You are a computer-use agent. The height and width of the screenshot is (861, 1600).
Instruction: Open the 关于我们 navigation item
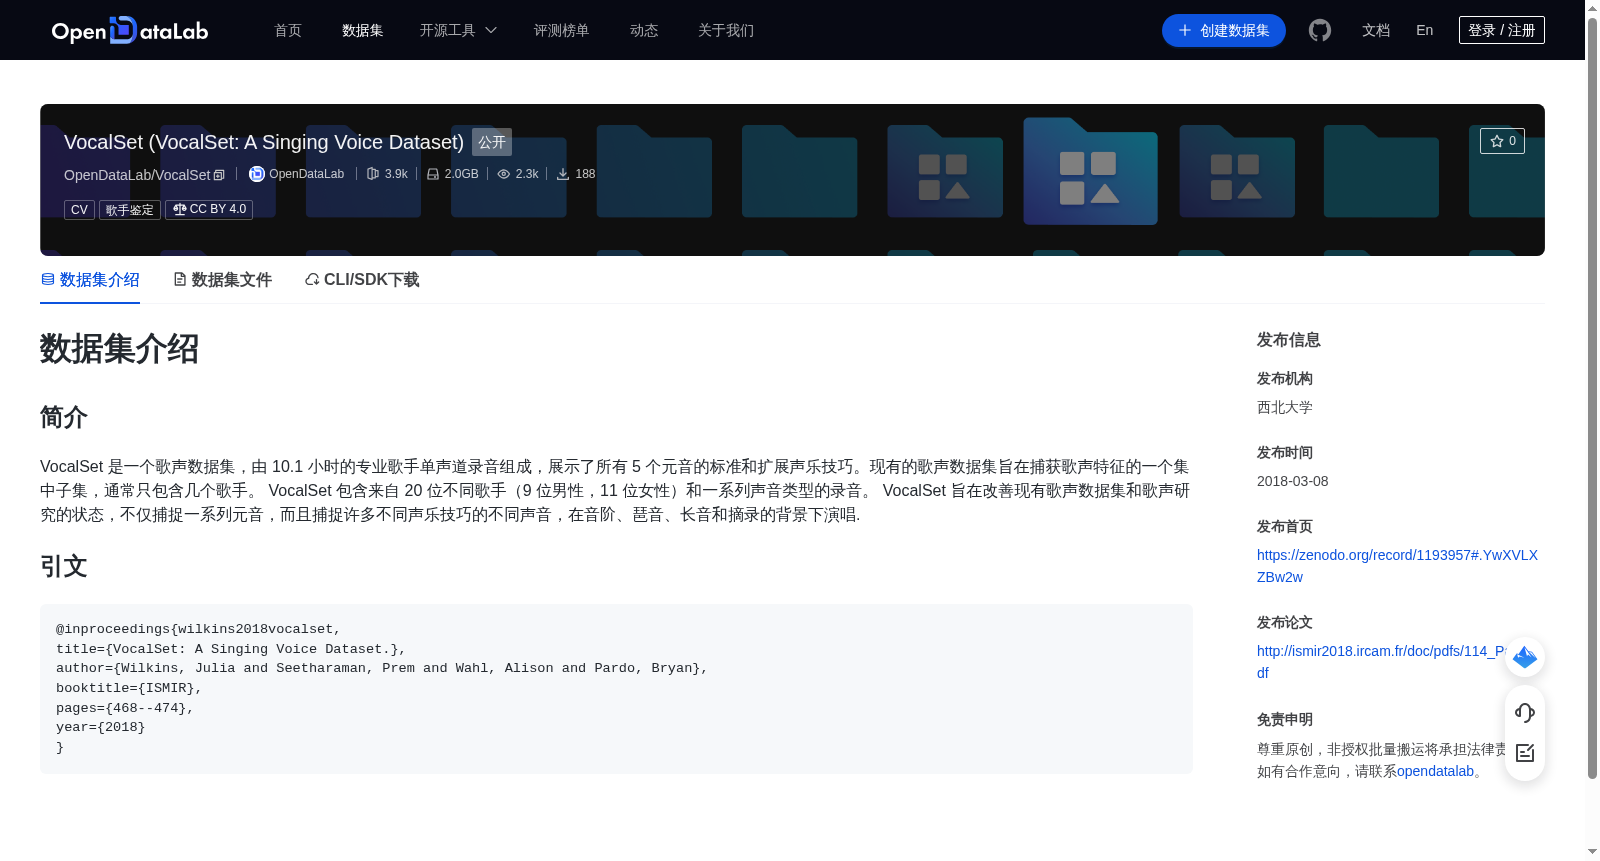[x=726, y=30]
